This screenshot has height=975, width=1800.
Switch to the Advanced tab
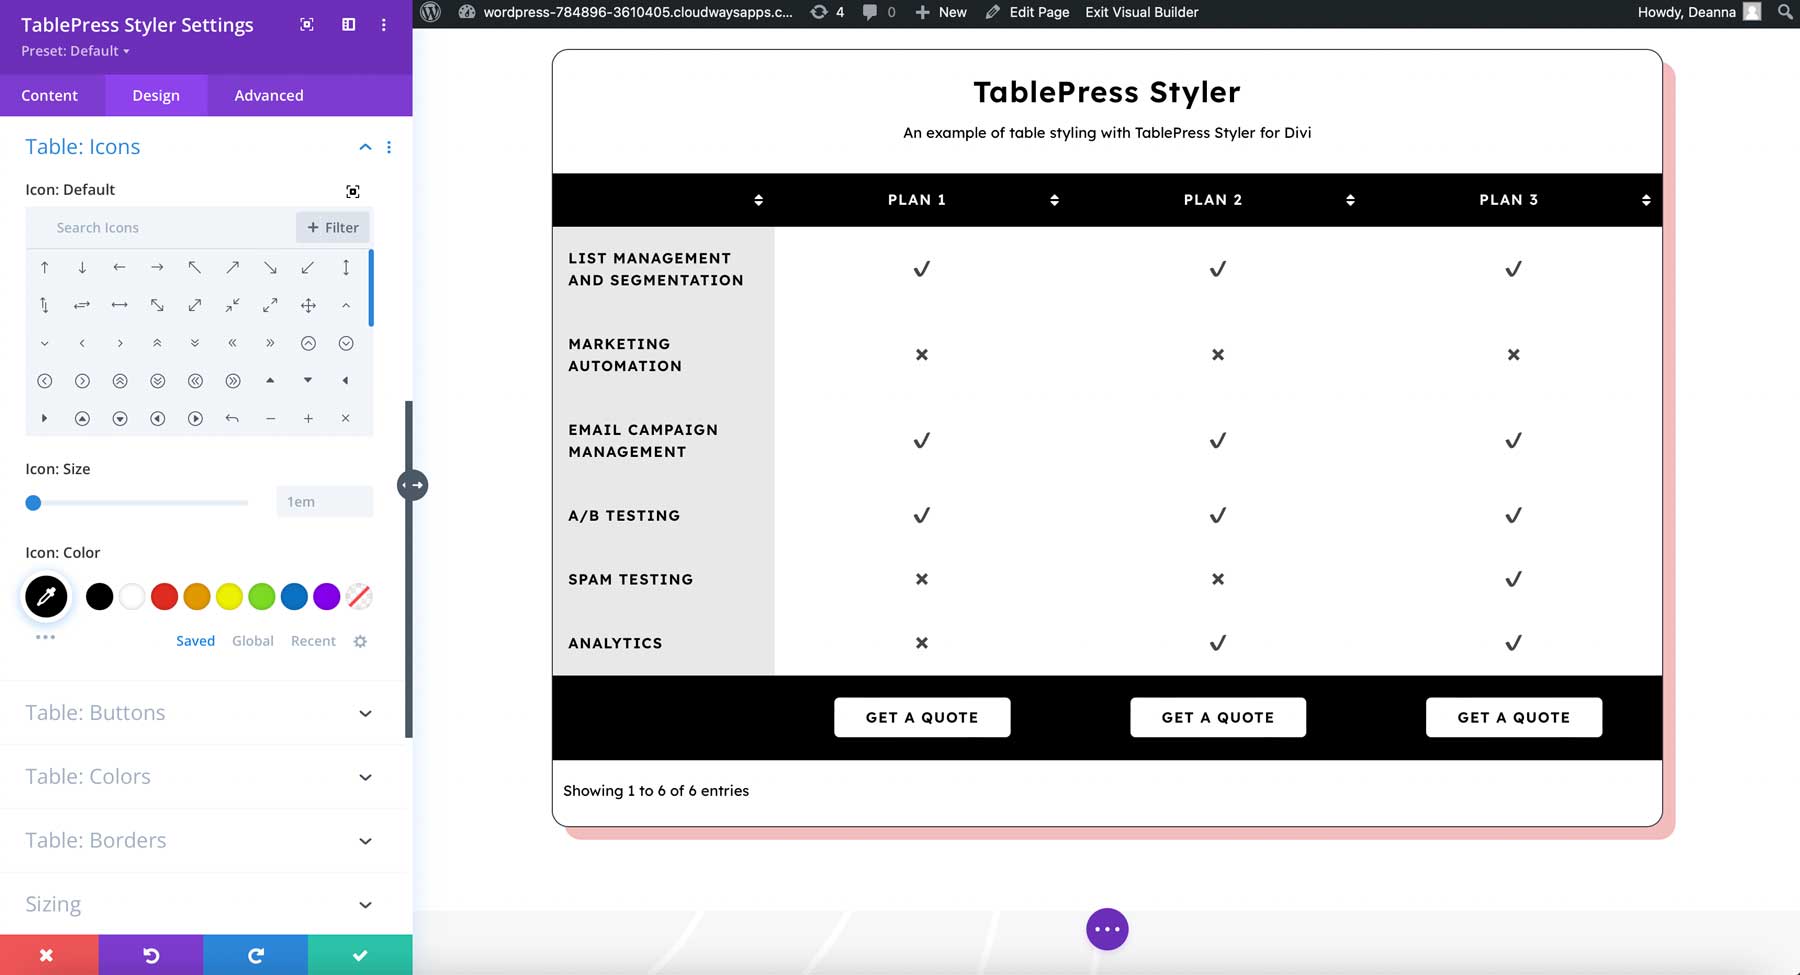coord(269,95)
